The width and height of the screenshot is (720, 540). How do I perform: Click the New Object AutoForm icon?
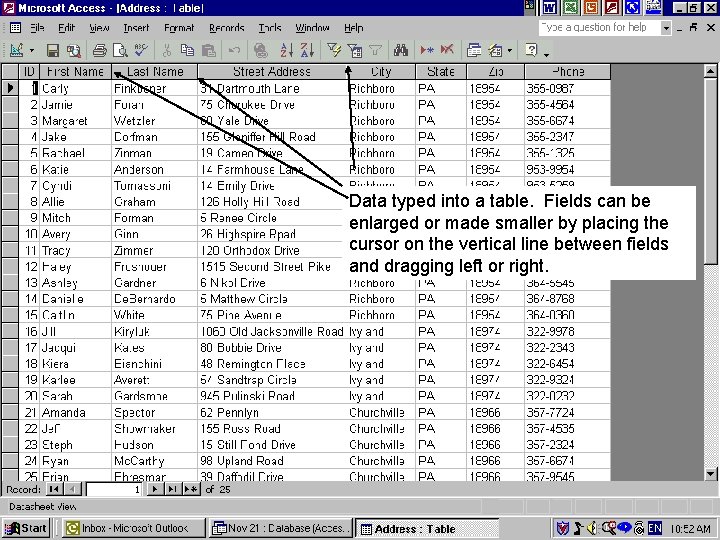495,50
